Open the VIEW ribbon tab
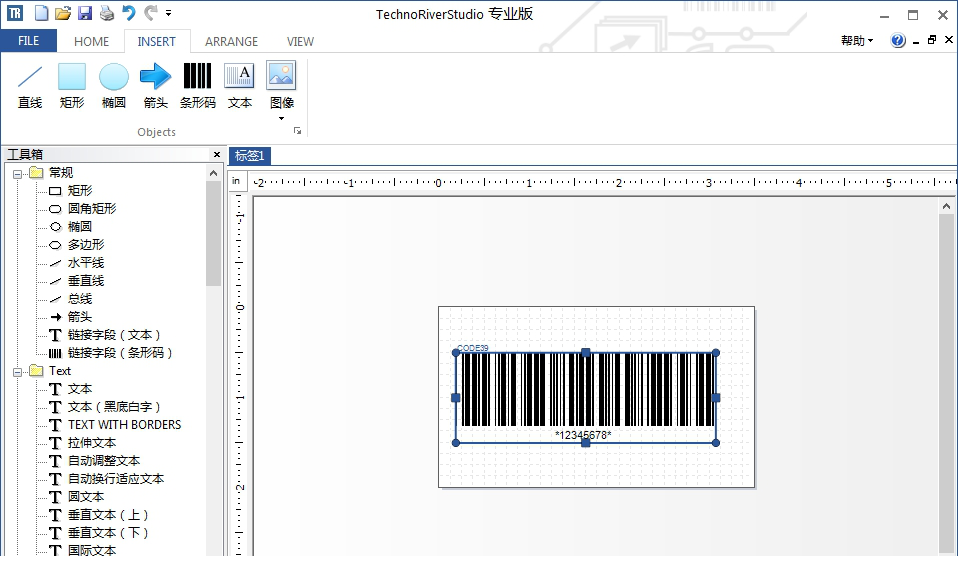Viewport: 958px width, 578px height. (300, 42)
